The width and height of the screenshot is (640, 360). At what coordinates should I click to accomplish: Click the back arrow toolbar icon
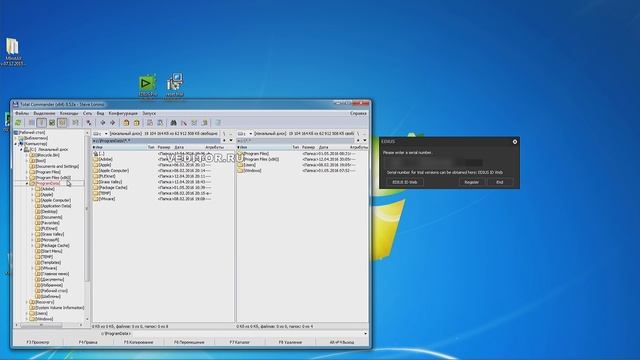[x=103, y=122]
